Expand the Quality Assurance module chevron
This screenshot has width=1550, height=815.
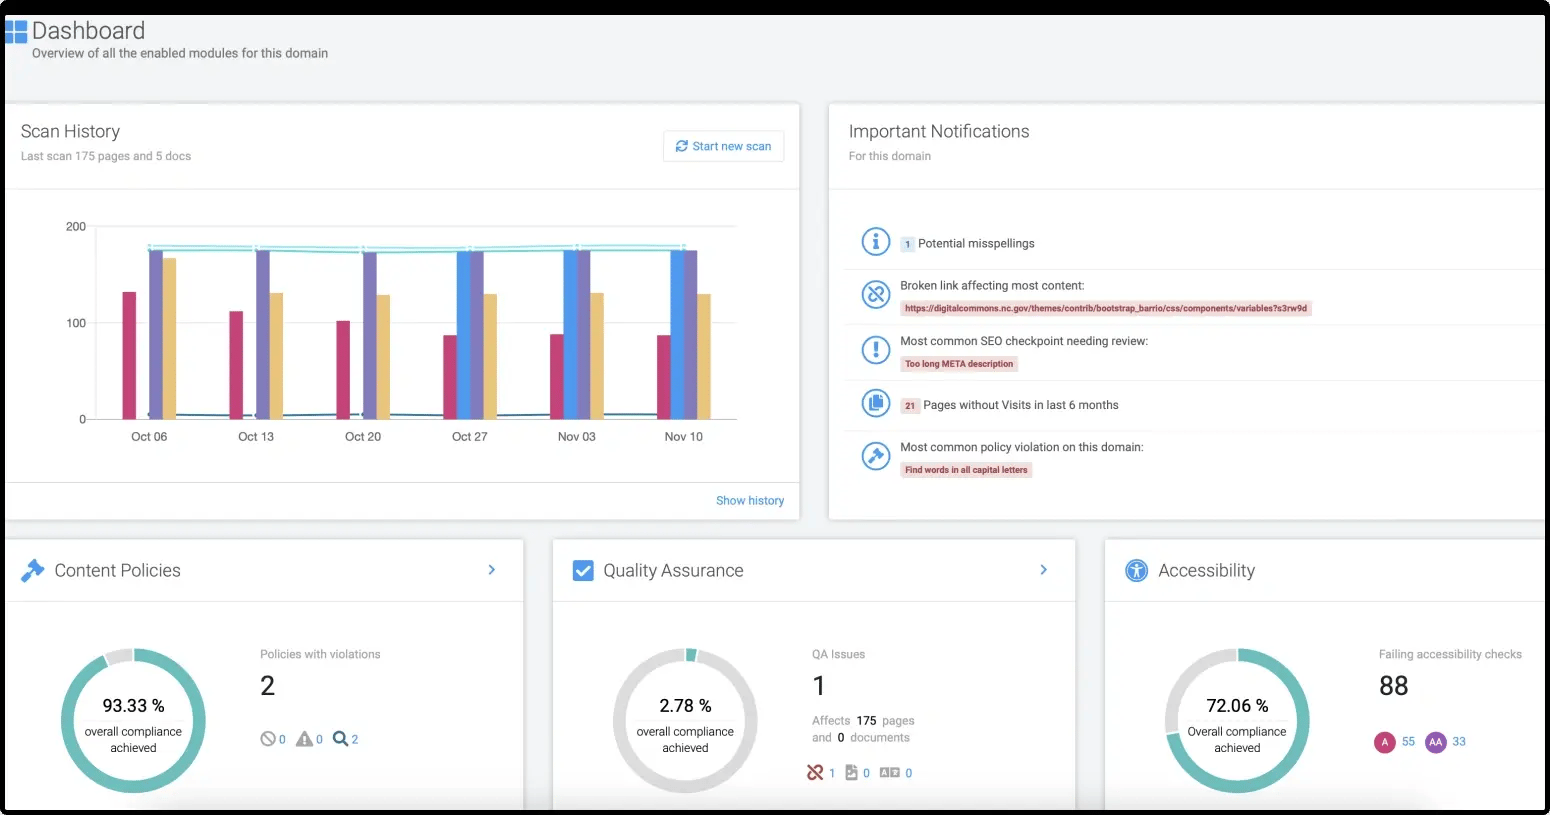[x=1043, y=570]
